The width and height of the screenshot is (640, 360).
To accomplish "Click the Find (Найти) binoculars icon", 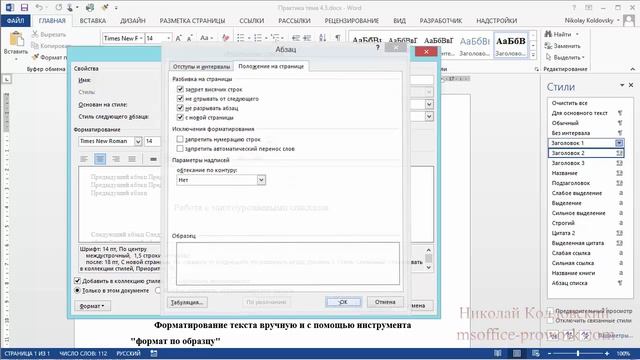I will point(548,34).
